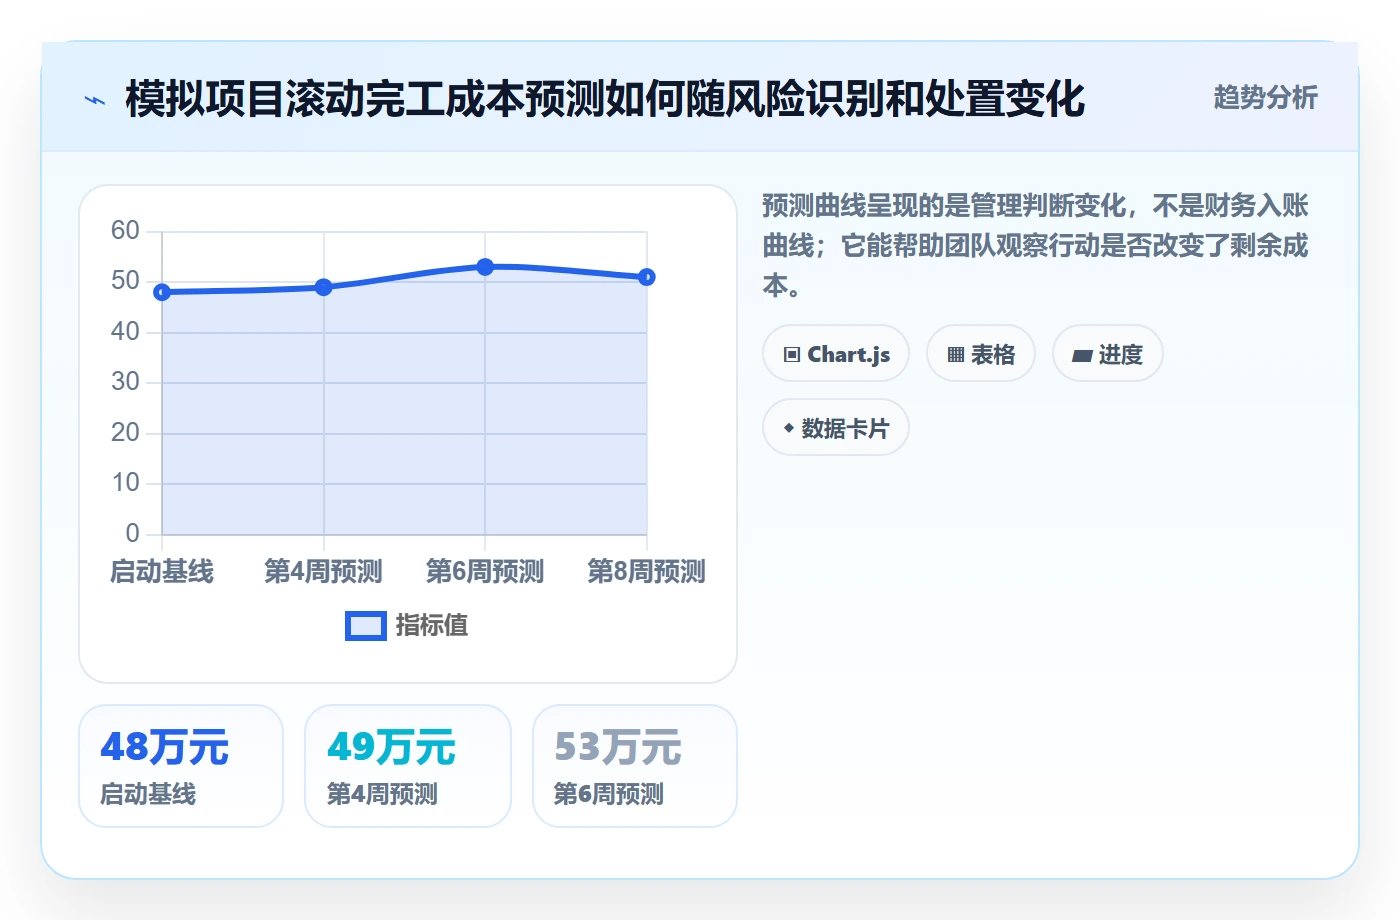Select the 启动基线 data point on chart
The width and height of the screenshot is (1400, 920).
pyautogui.click(x=162, y=292)
